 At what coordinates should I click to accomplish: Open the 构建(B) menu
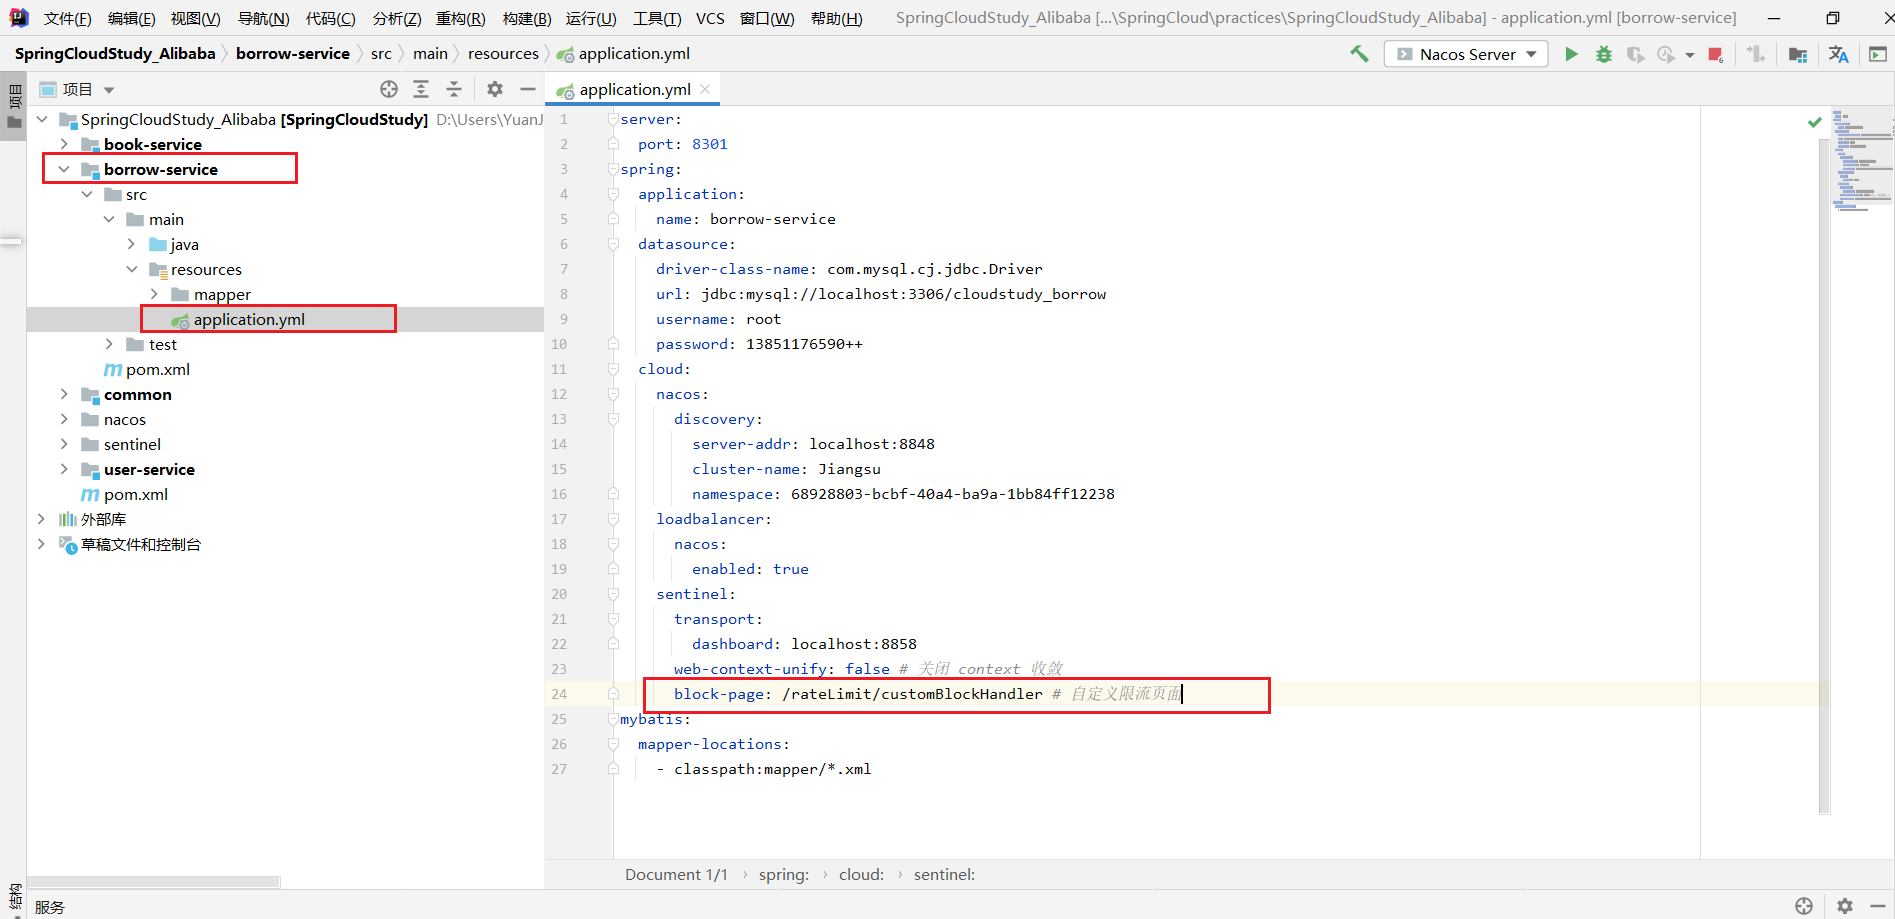click(x=526, y=18)
